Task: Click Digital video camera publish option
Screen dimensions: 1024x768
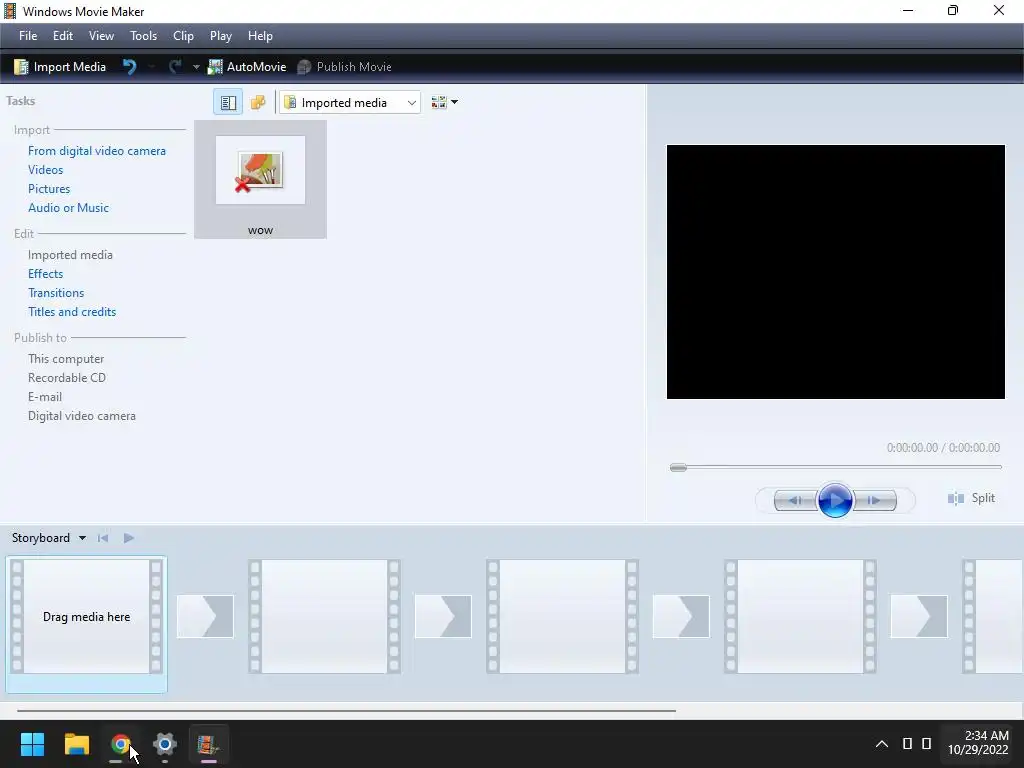Action: [82, 415]
